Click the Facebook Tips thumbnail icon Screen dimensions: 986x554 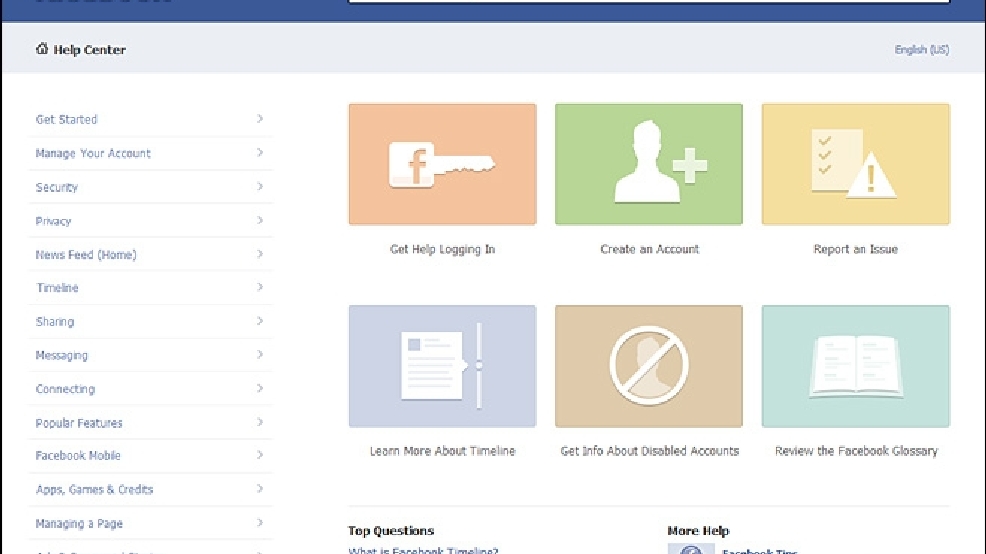[x=690, y=549]
